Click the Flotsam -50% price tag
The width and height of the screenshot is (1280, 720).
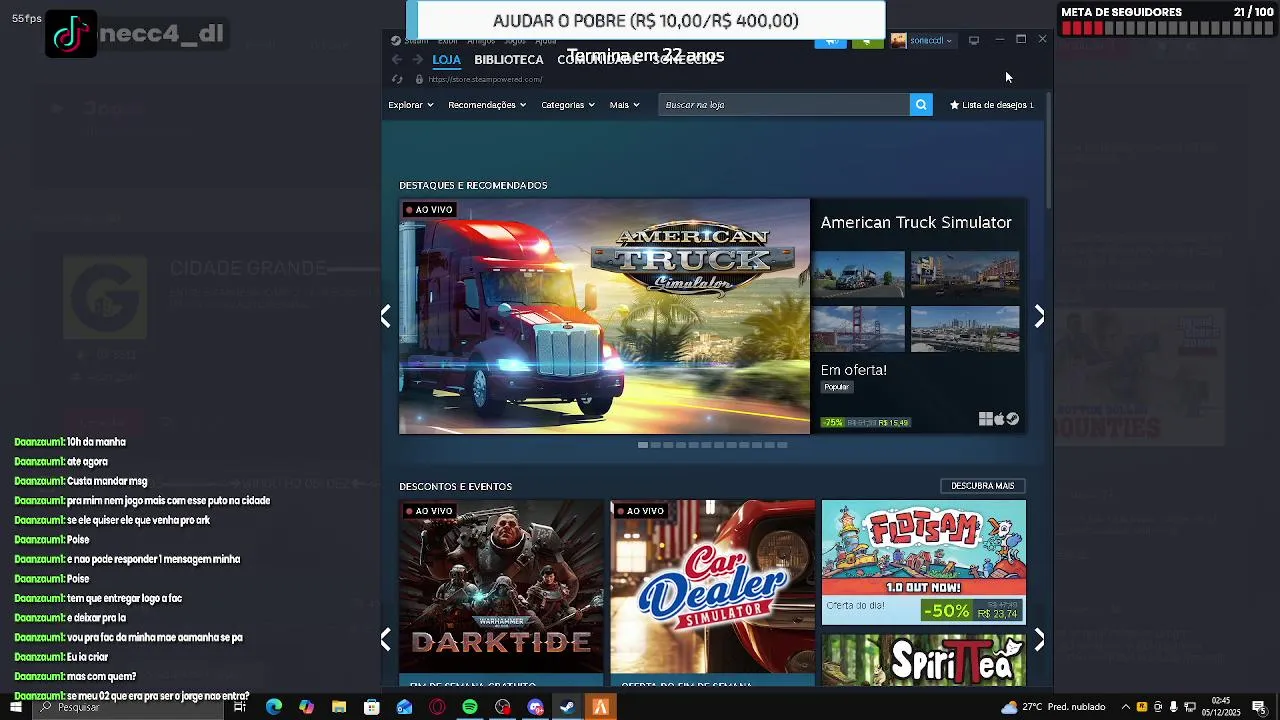(971, 610)
